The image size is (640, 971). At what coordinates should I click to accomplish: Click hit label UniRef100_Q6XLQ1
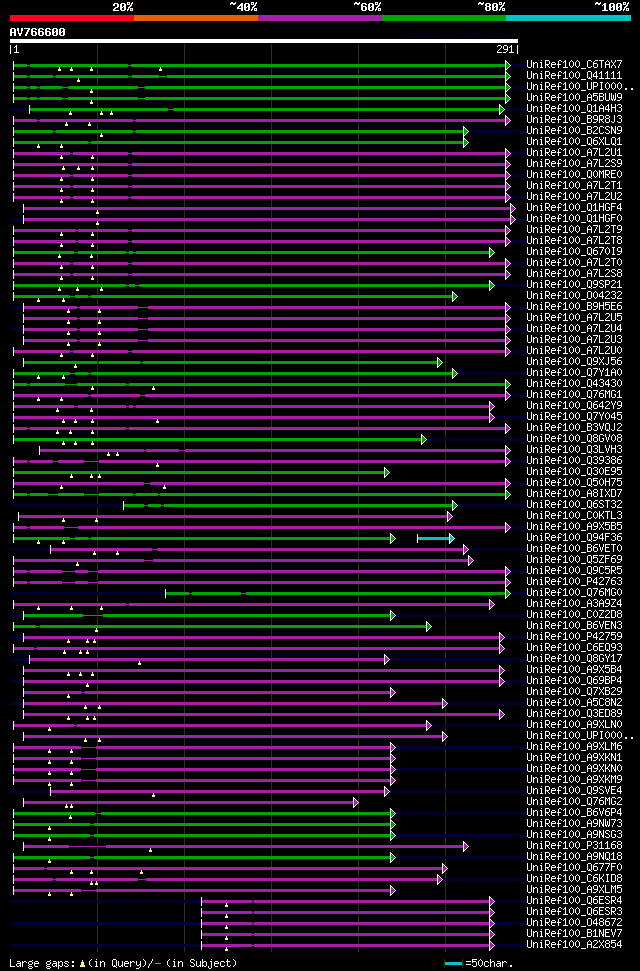[574, 142]
